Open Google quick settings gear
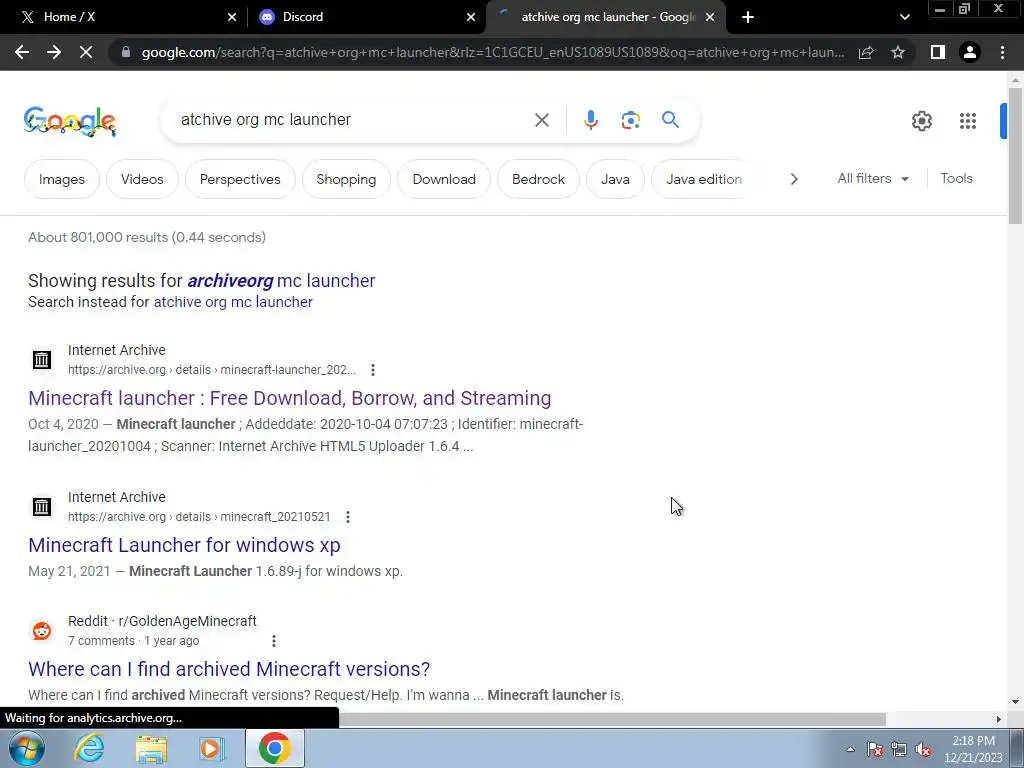The image size is (1024, 768). click(921, 121)
